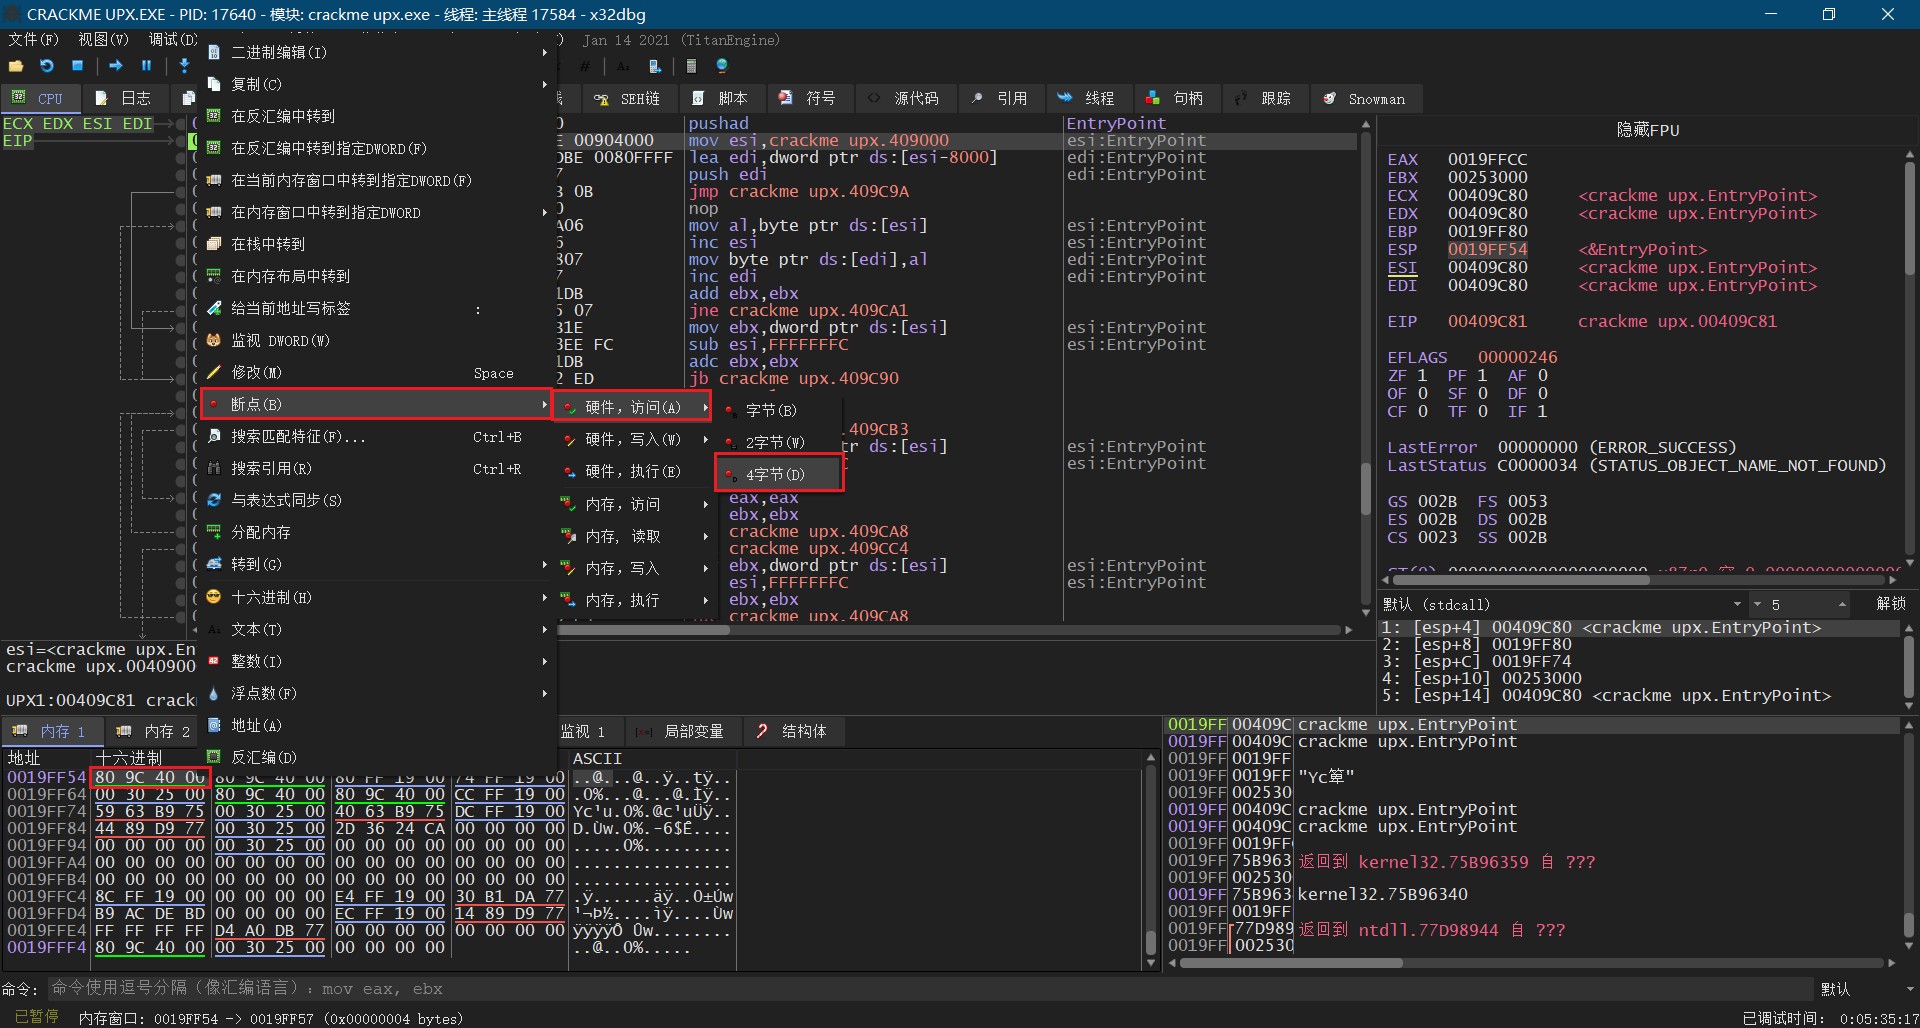Click the Stop debugging square icon

pyautogui.click(x=78, y=66)
